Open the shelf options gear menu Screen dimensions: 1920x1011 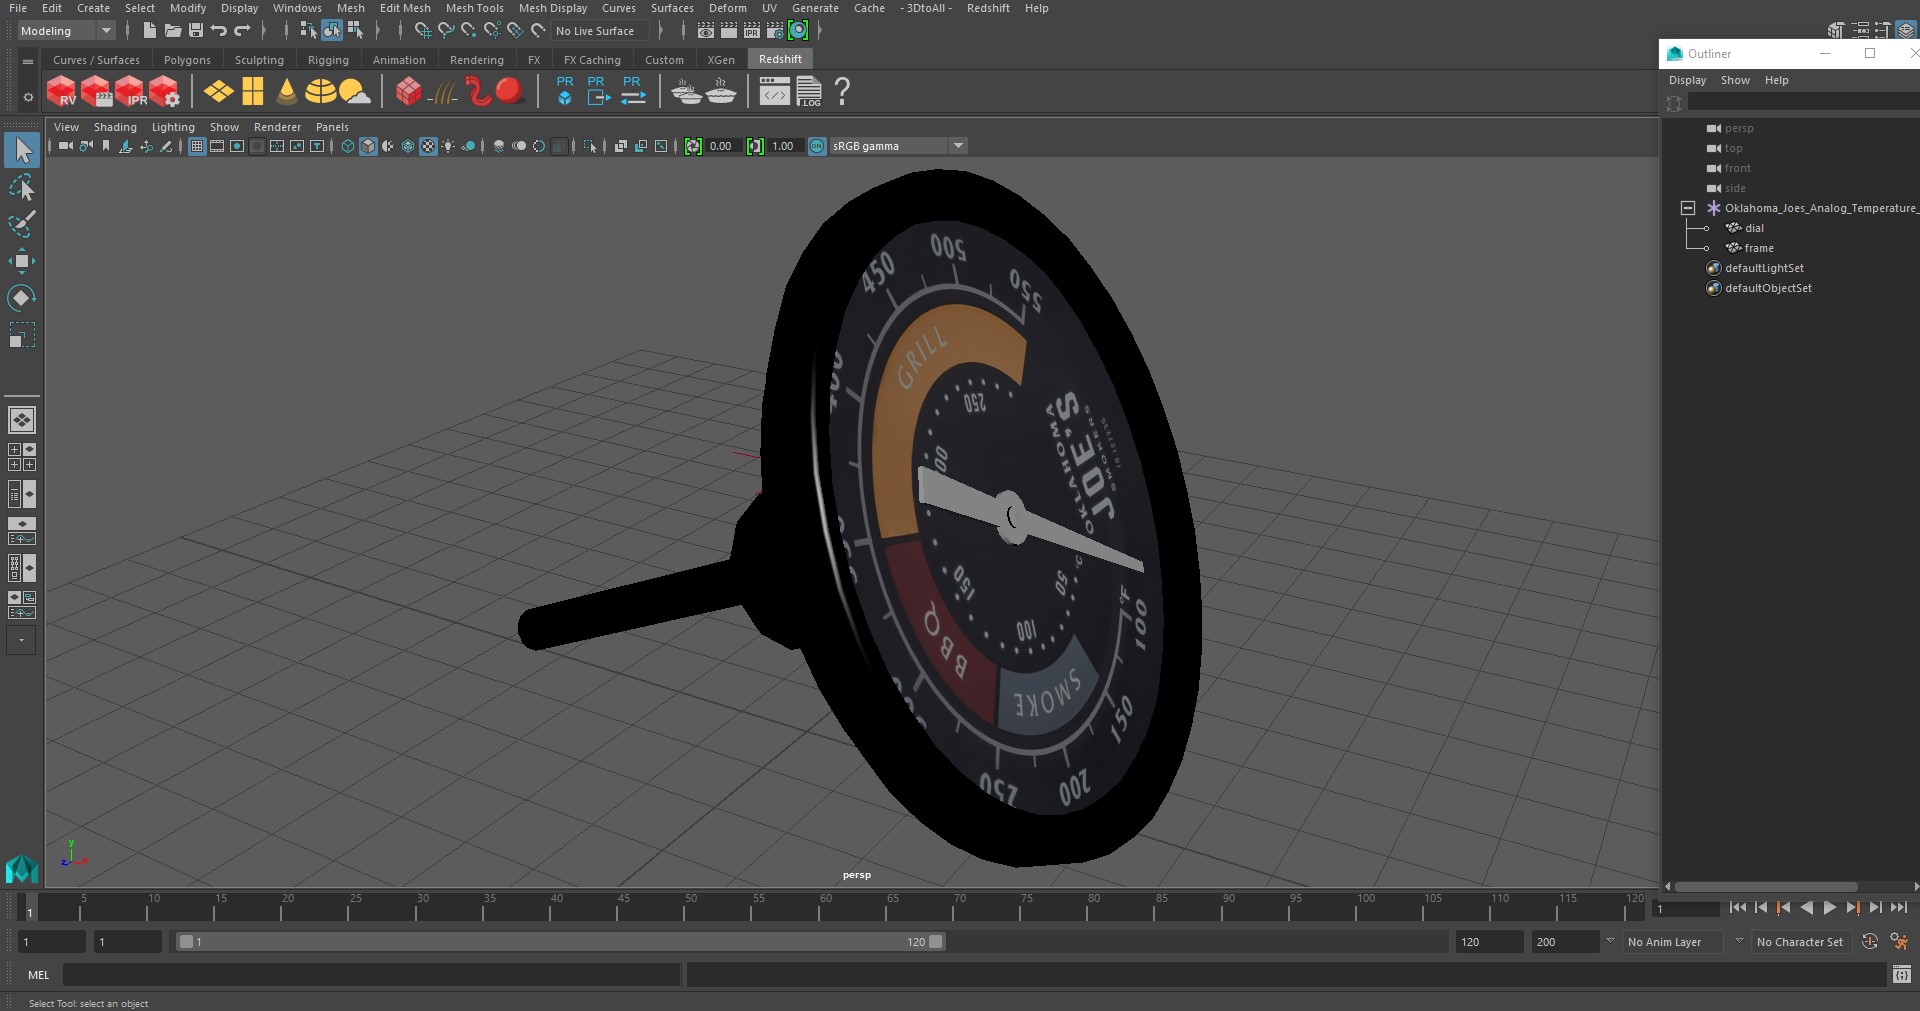pos(28,97)
